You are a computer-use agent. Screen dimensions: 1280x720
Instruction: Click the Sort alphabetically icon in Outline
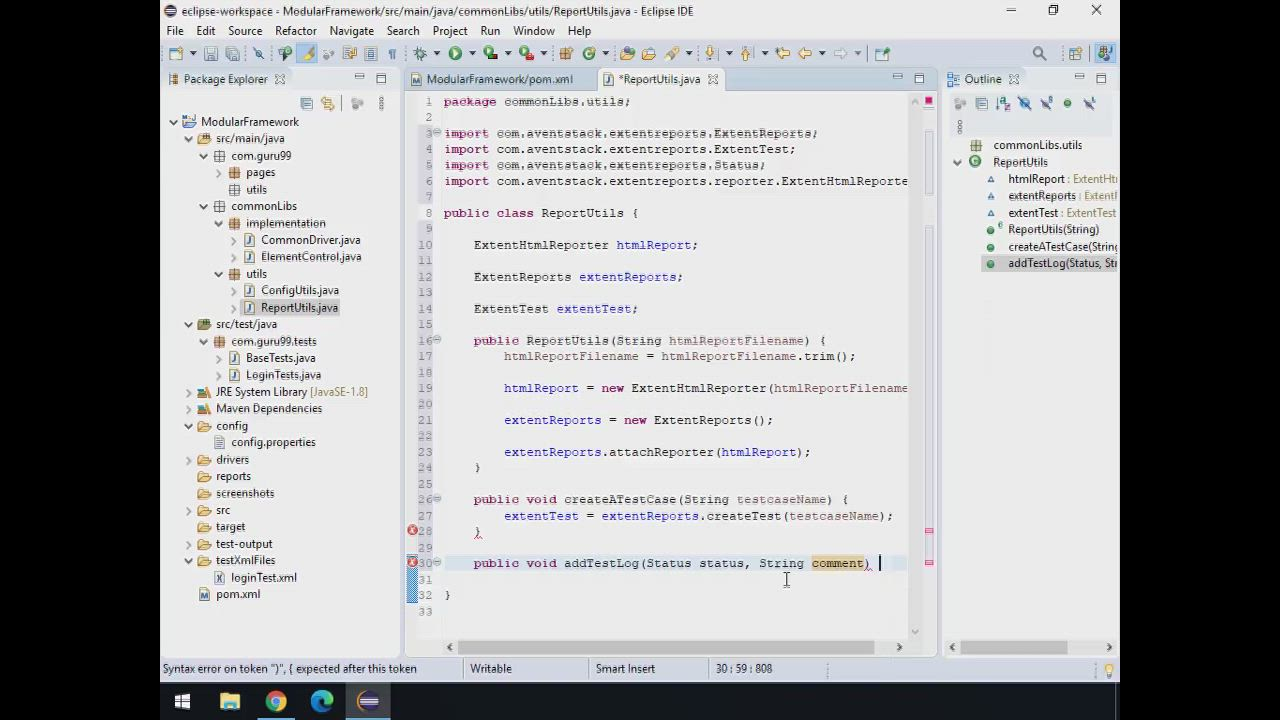click(x=1003, y=103)
